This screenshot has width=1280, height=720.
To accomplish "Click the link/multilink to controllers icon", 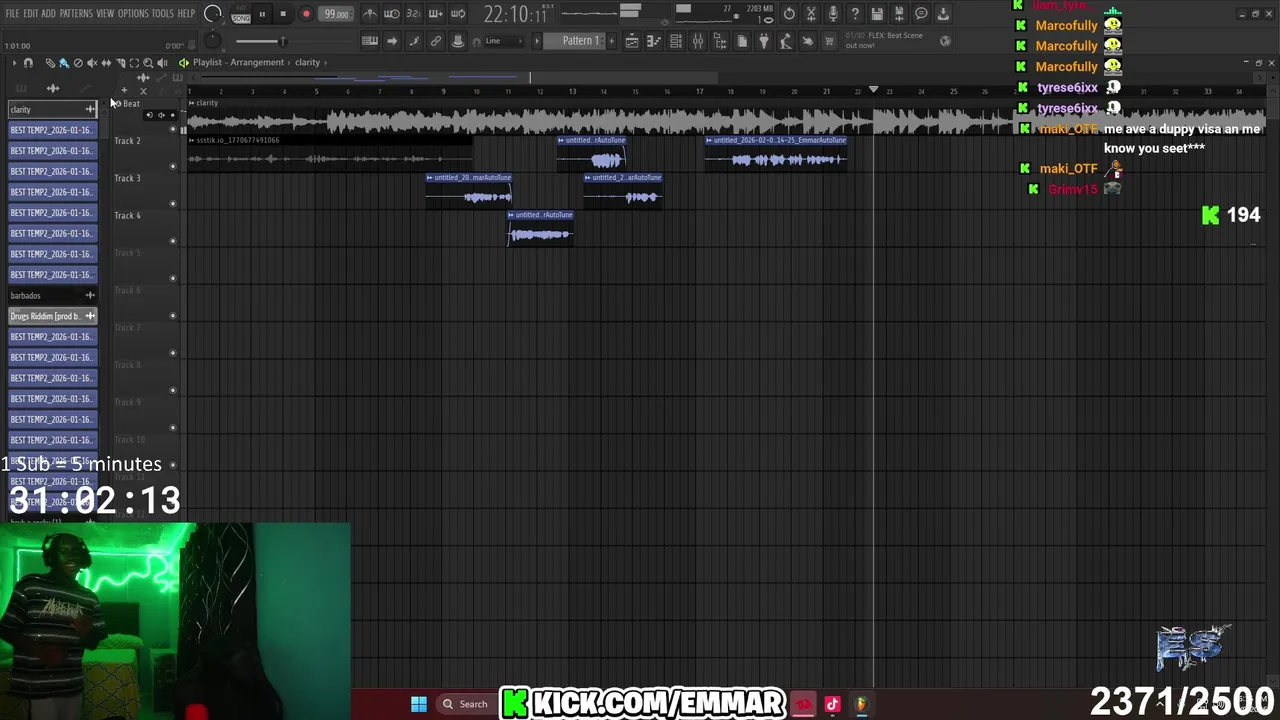I will [436, 41].
